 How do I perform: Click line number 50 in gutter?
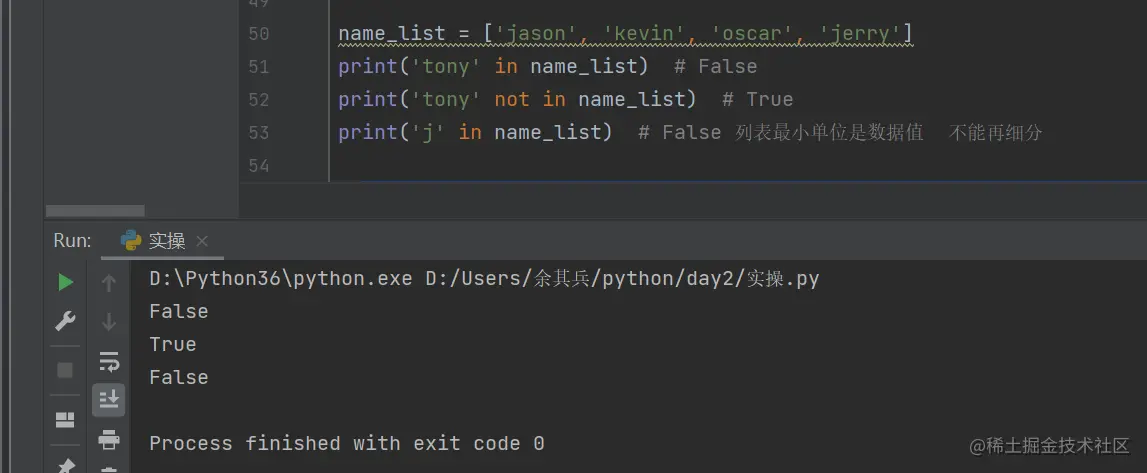click(258, 34)
